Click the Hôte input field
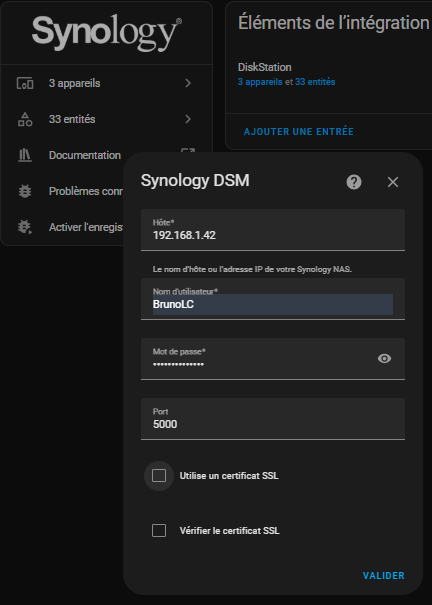 pos(273,230)
